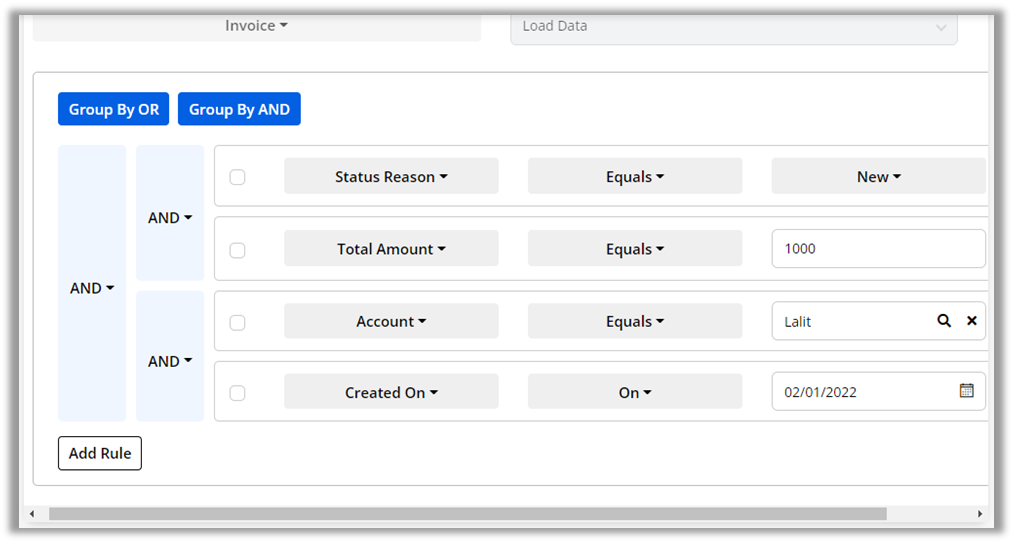Change the outer AND group operator

click(x=92, y=288)
